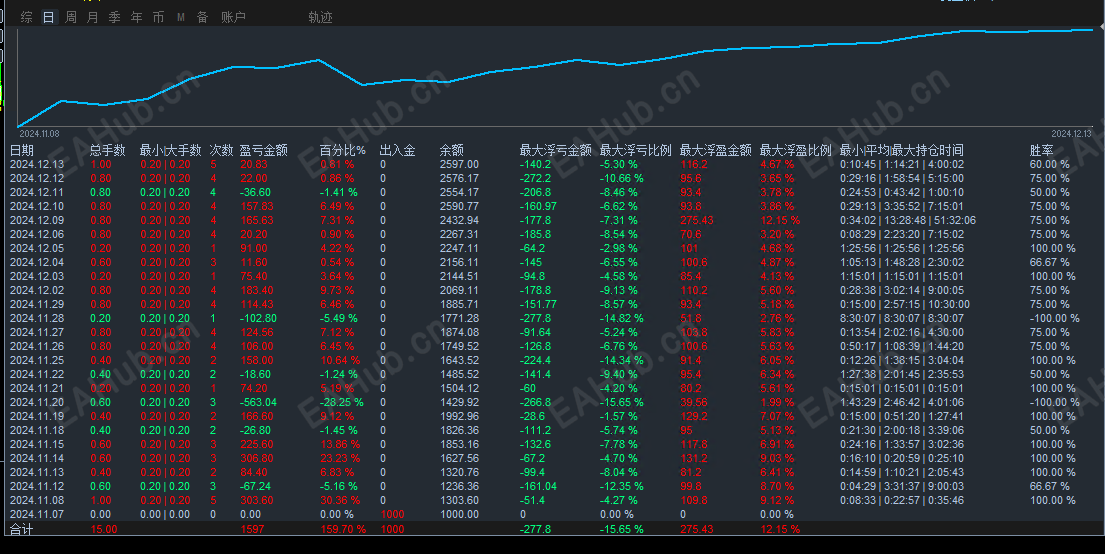Open the 币 currency tab

point(158,17)
